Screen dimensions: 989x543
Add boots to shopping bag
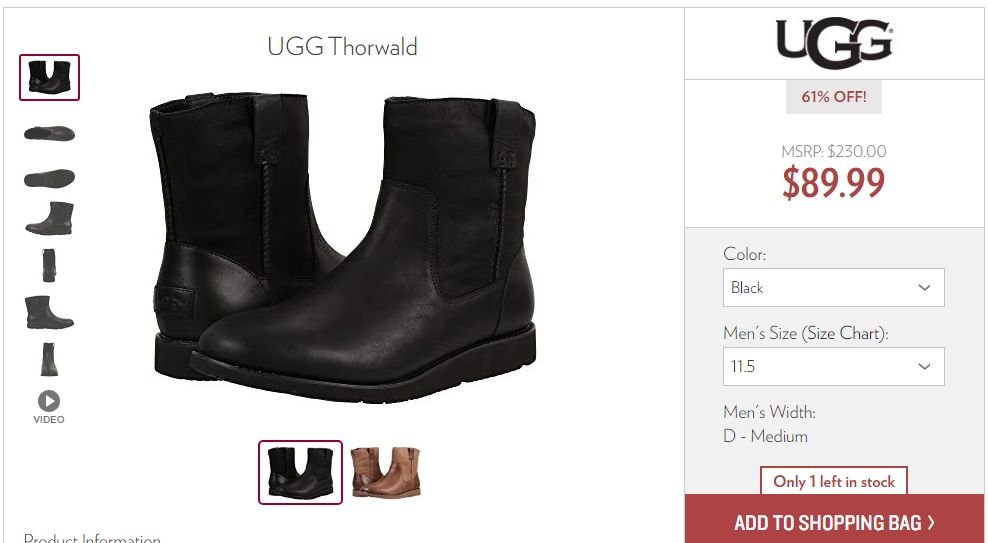(x=834, y=522)
